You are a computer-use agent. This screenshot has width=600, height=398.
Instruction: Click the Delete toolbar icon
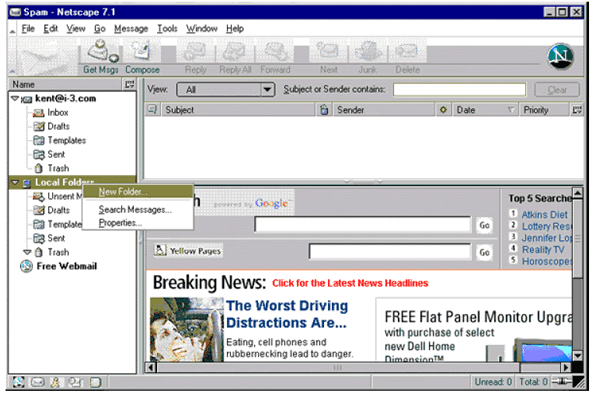tap(407, 51)
